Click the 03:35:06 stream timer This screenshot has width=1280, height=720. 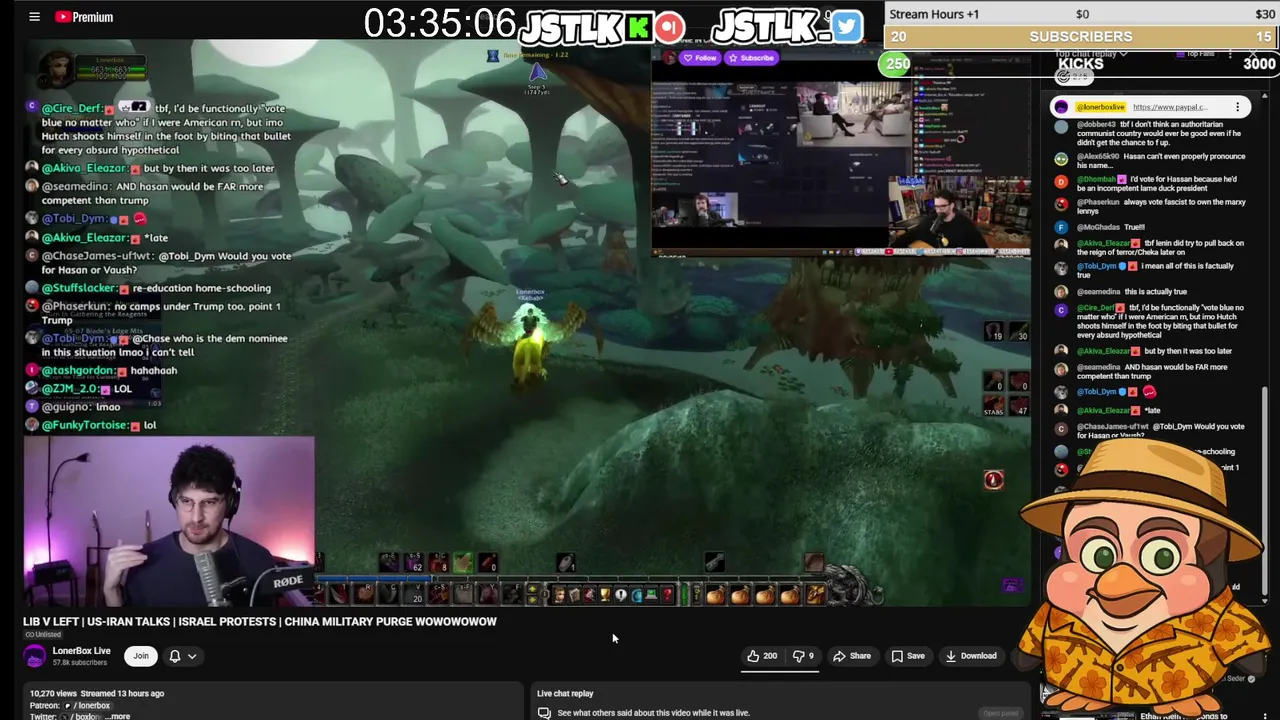click(x=440, y=23)
